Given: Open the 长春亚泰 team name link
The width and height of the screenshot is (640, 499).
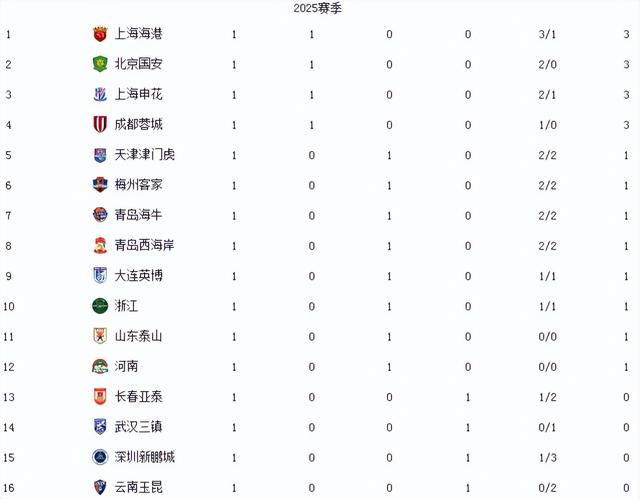Looking at the screenshot, I should tap(138, 397).
